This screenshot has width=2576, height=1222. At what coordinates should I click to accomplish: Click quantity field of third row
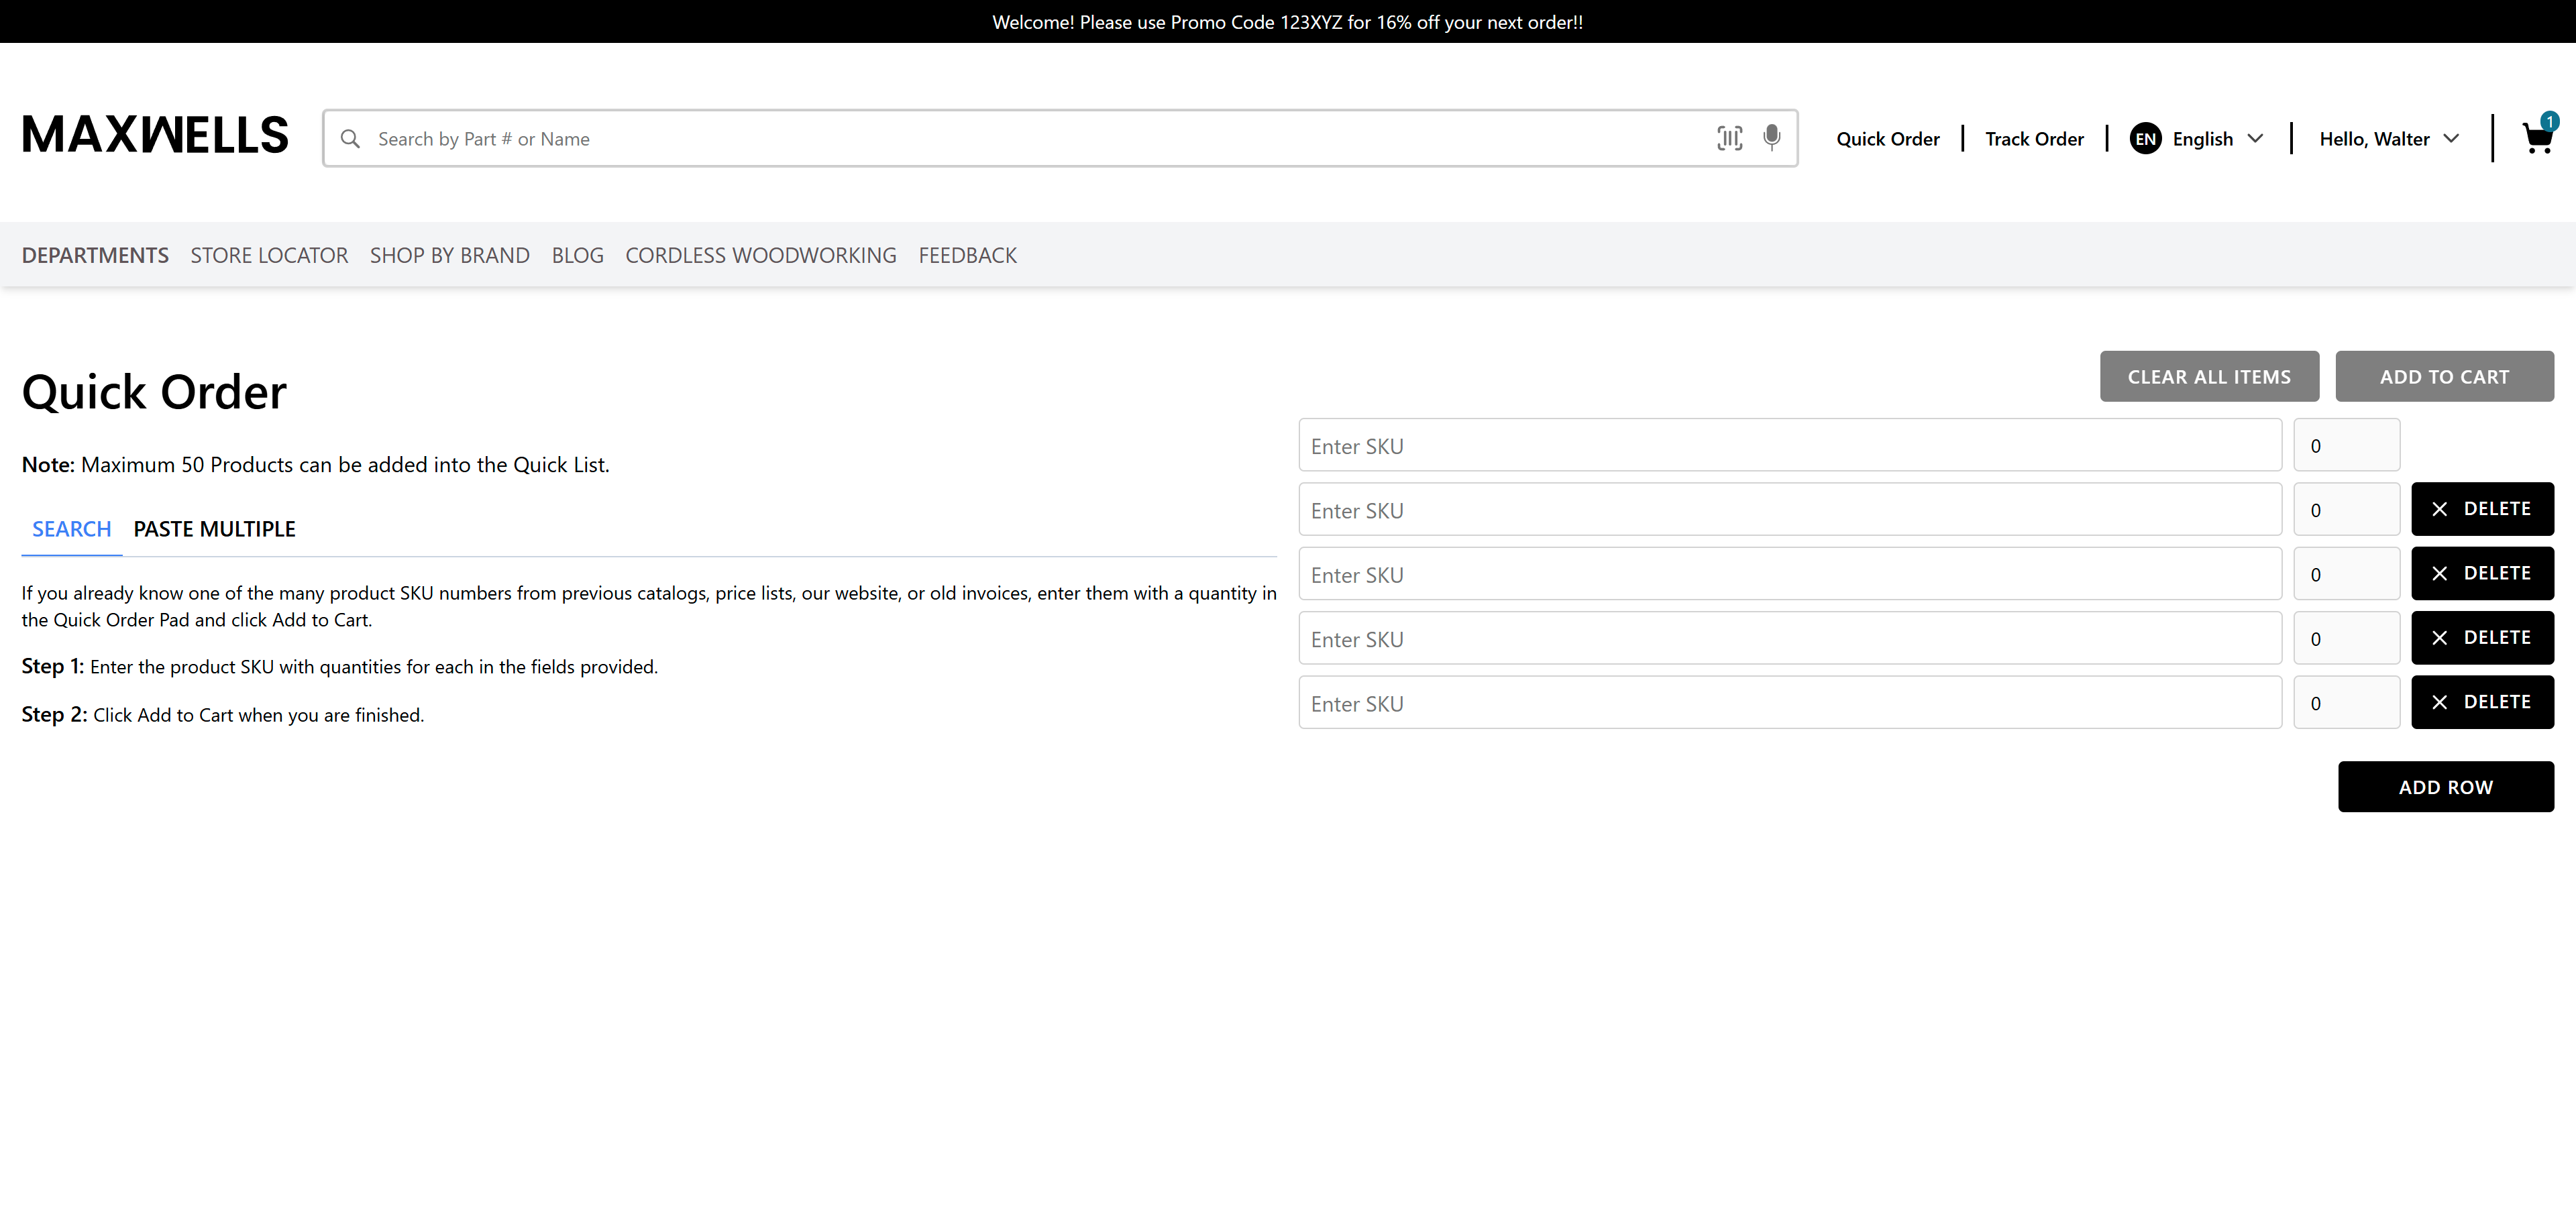point(2345,575)
